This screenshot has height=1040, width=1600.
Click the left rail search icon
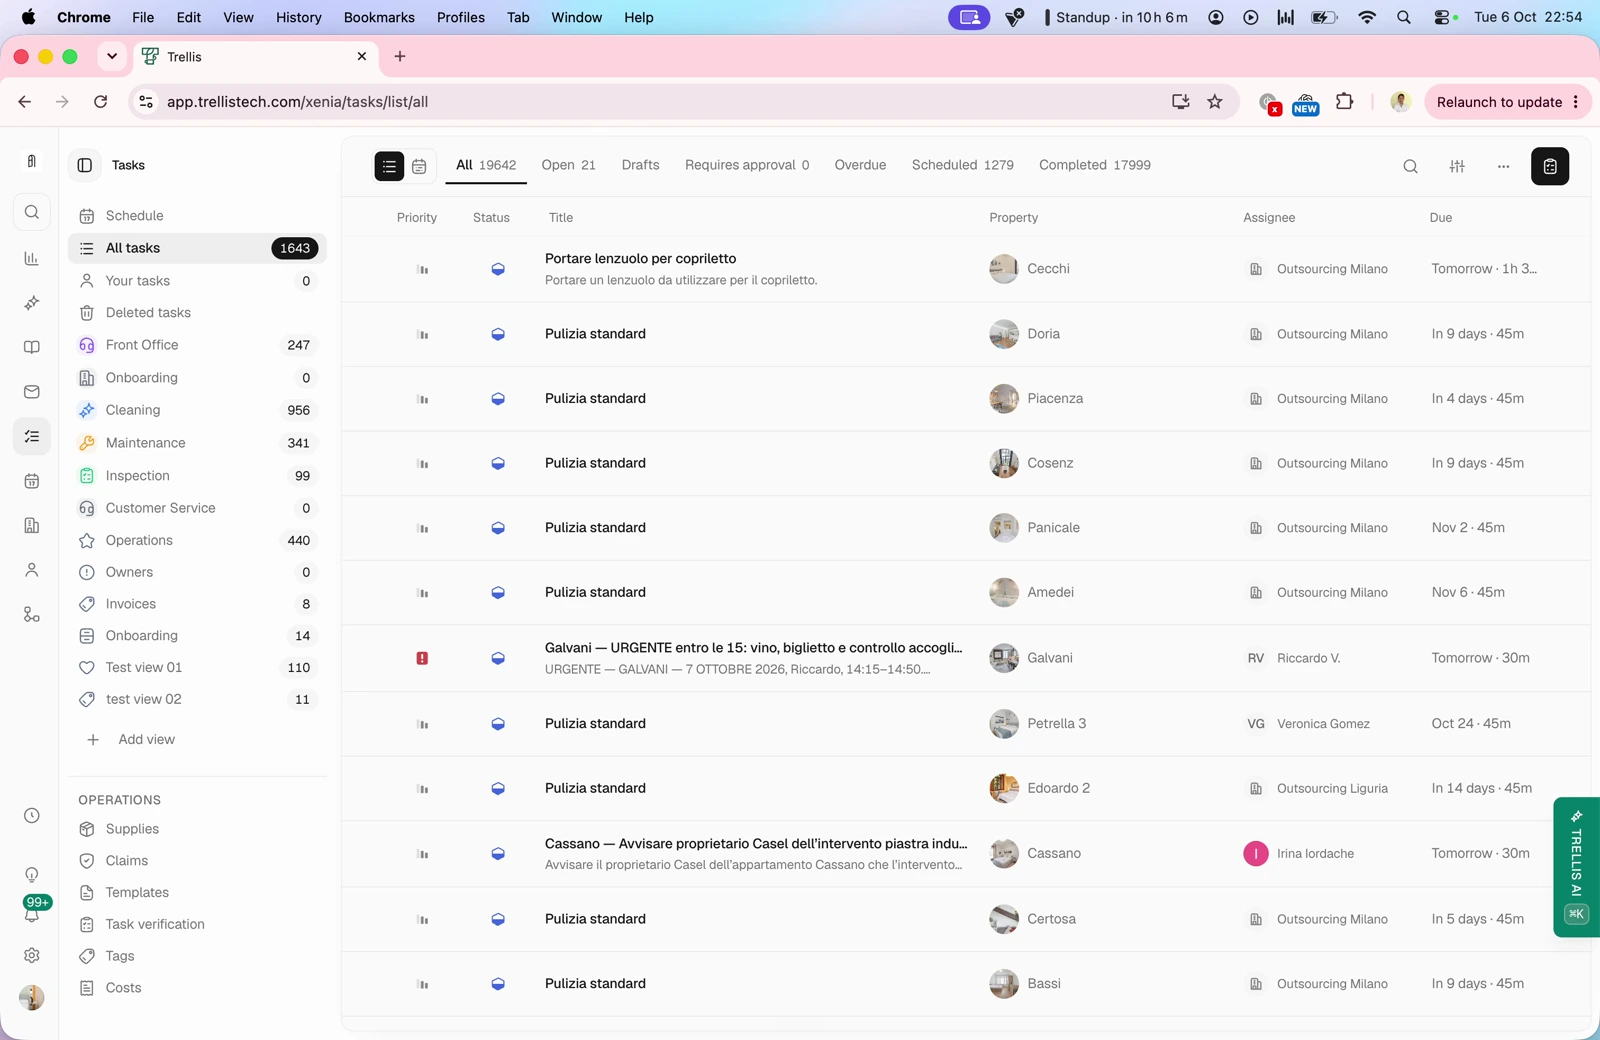[32, 212]
